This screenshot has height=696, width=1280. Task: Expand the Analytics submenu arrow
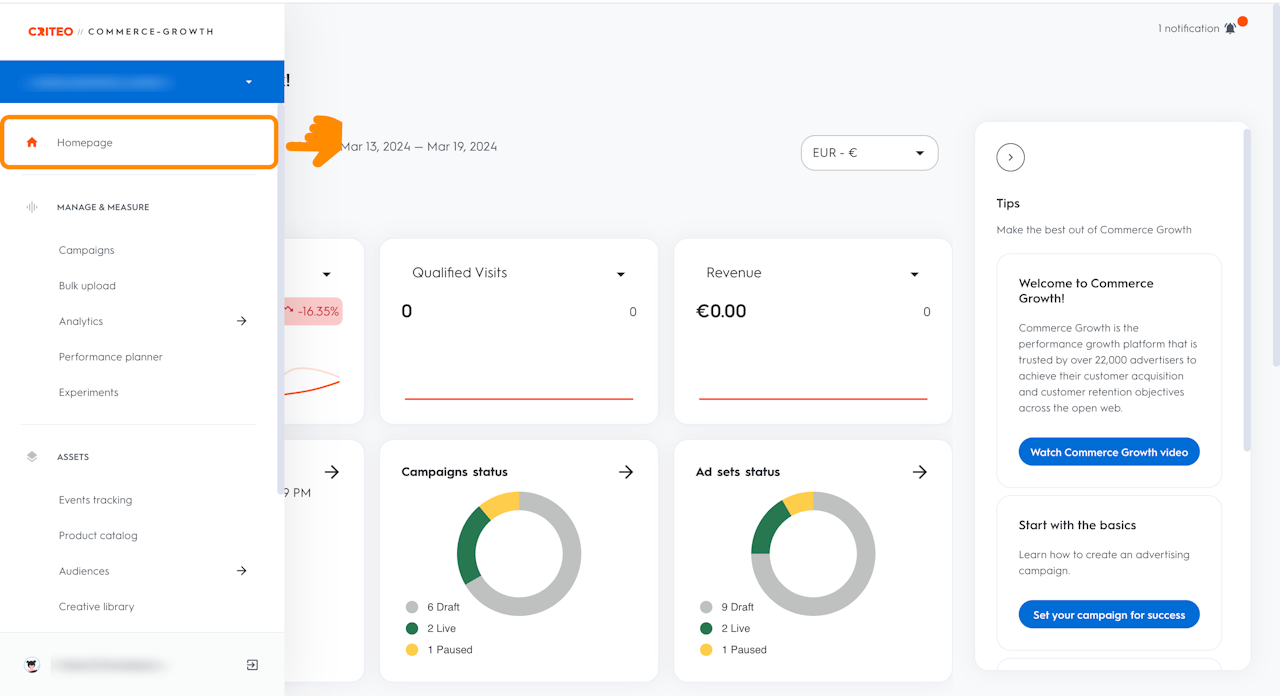pos(241,321)
